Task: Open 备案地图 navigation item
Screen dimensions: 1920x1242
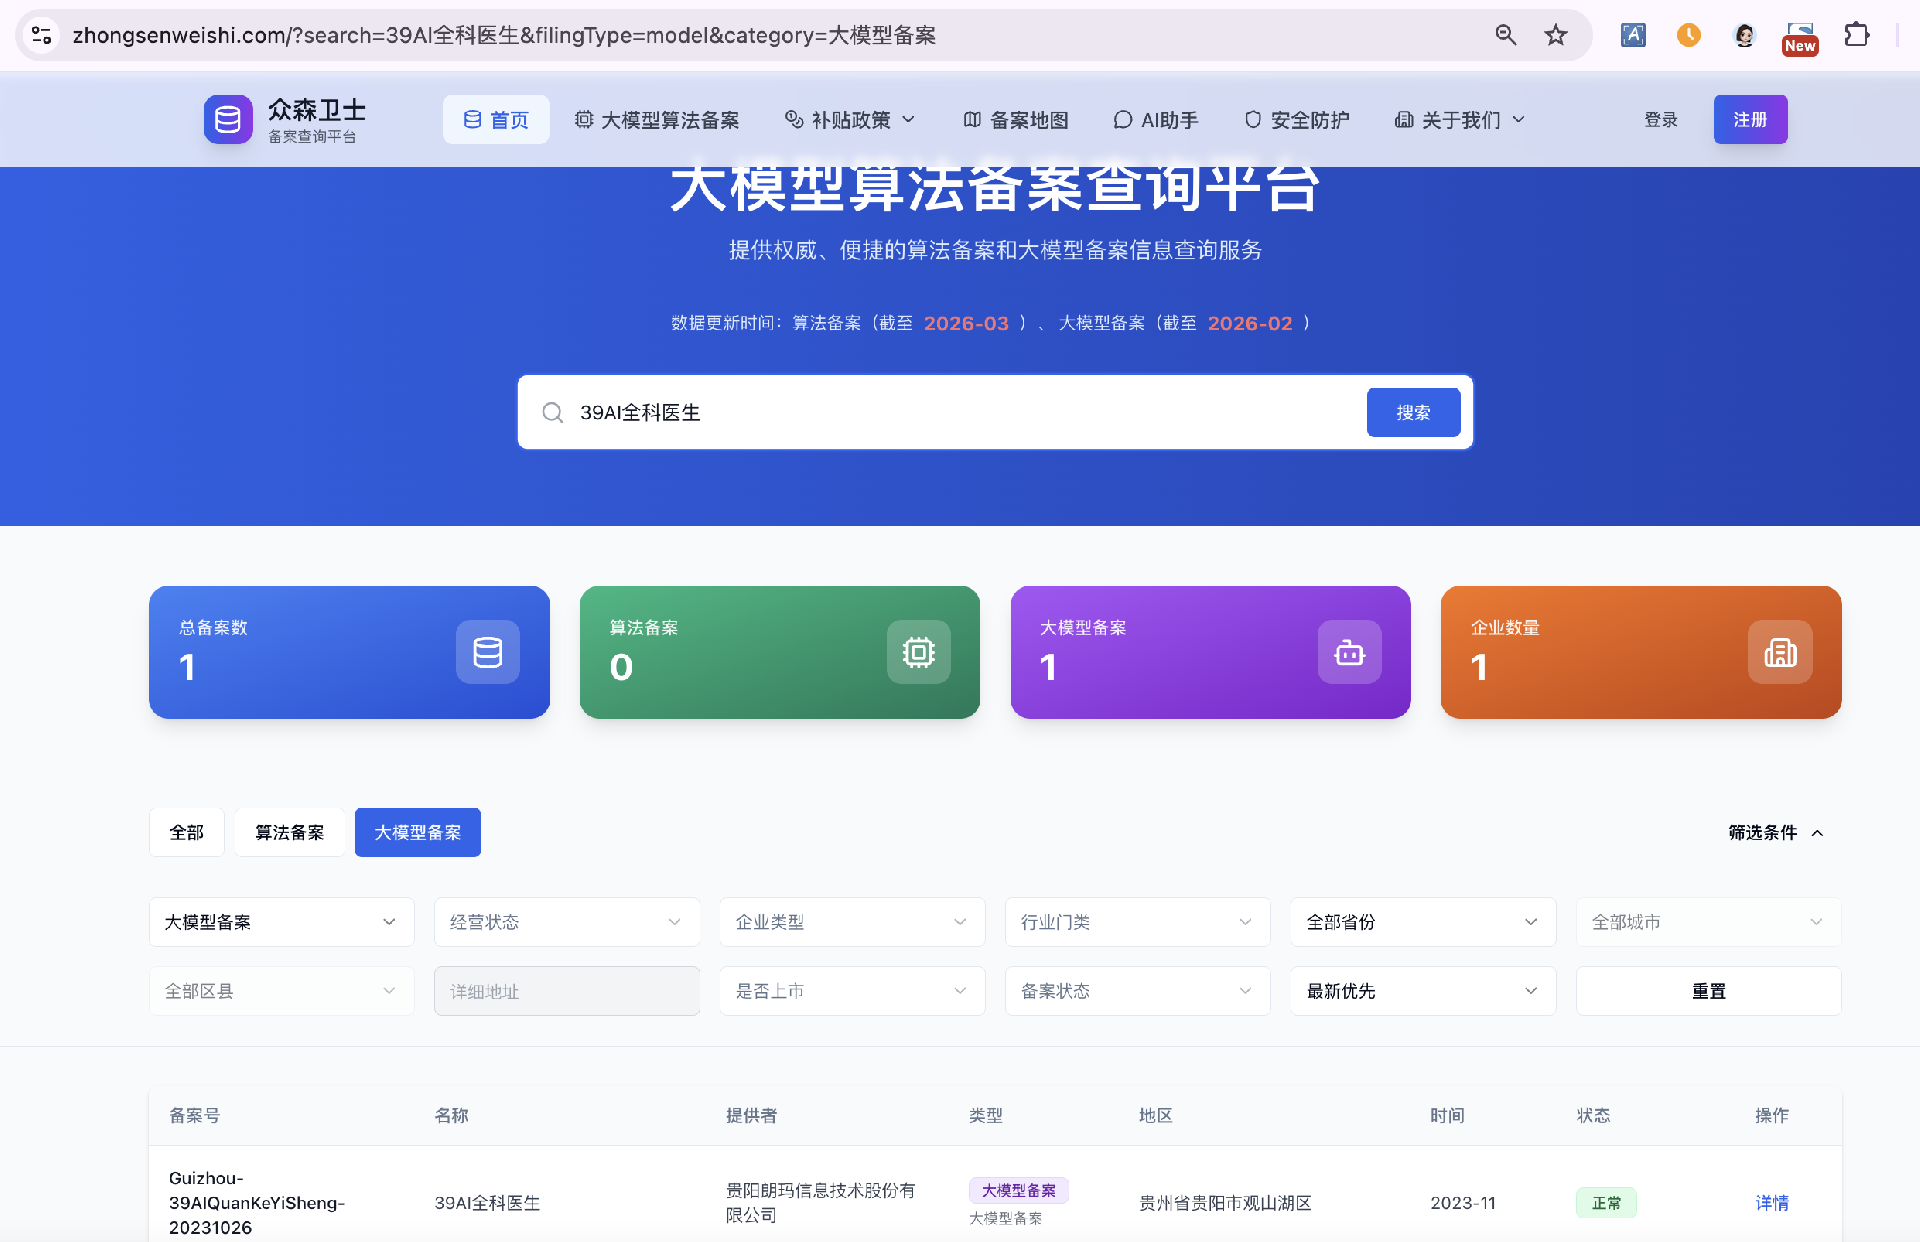Action: (x=1016, y=120)
